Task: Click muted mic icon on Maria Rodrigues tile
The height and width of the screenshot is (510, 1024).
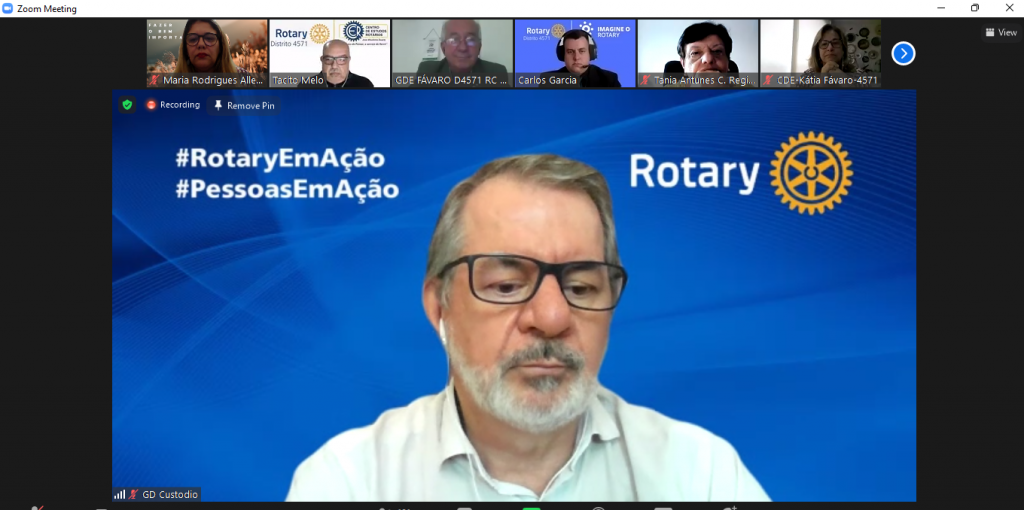Action: (x=155, y=80)
